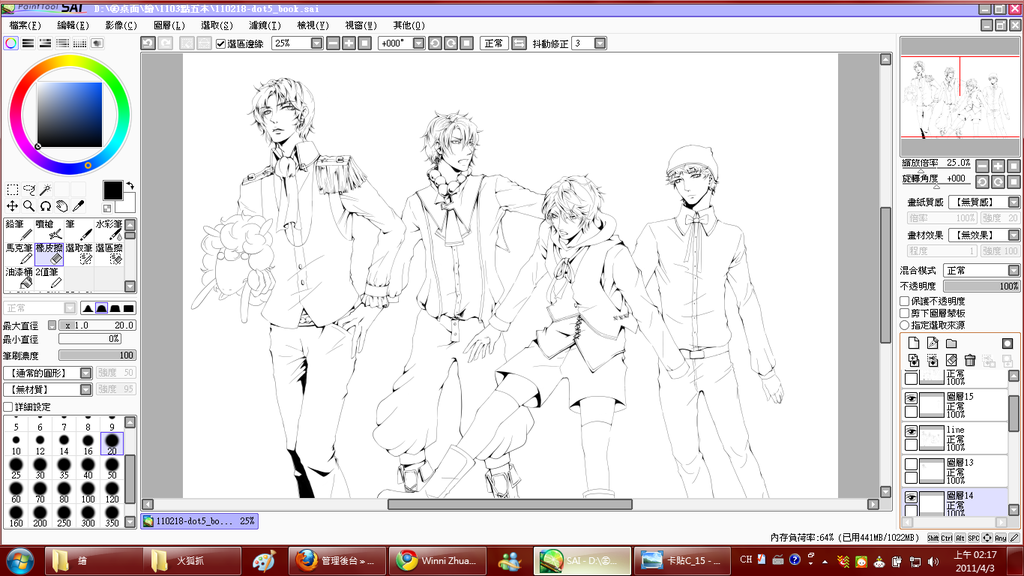The height and width of the screenshot is (576, 1024).
Task: Open the 圖層 menu
Action: (167, 25)
